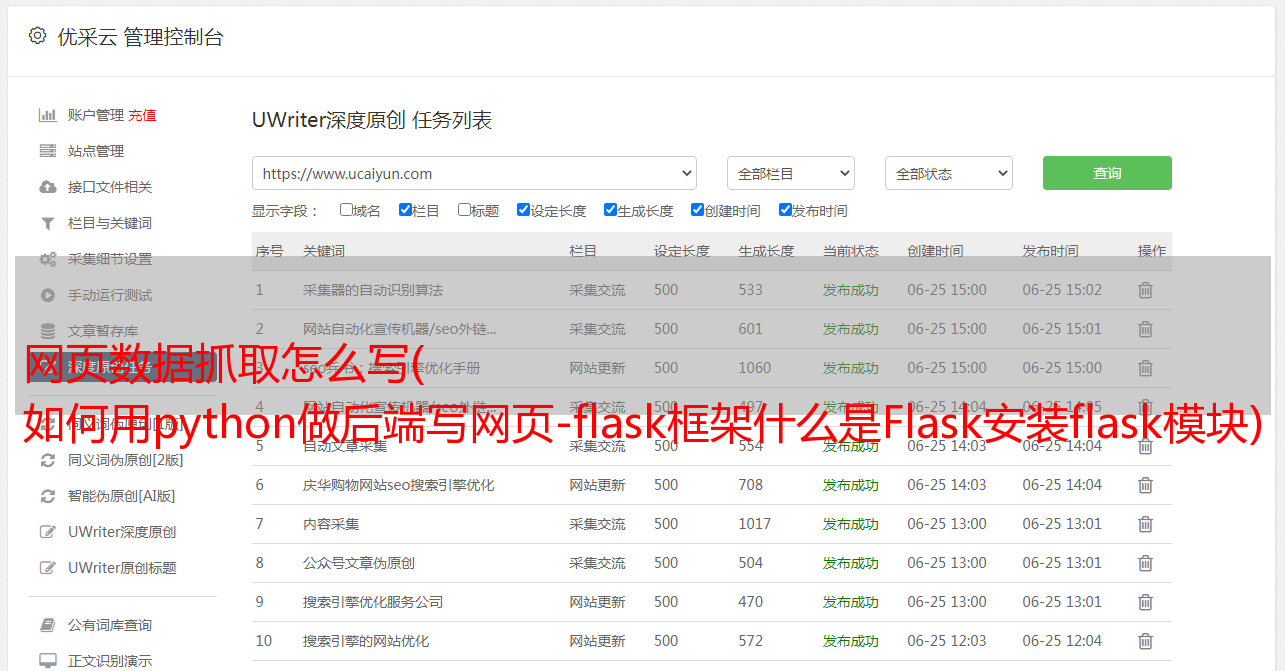This screenshot has width=1285, height=671.
Task: Open the site URL dropdown https://www.ucaiyun.com
Action: 474,173
